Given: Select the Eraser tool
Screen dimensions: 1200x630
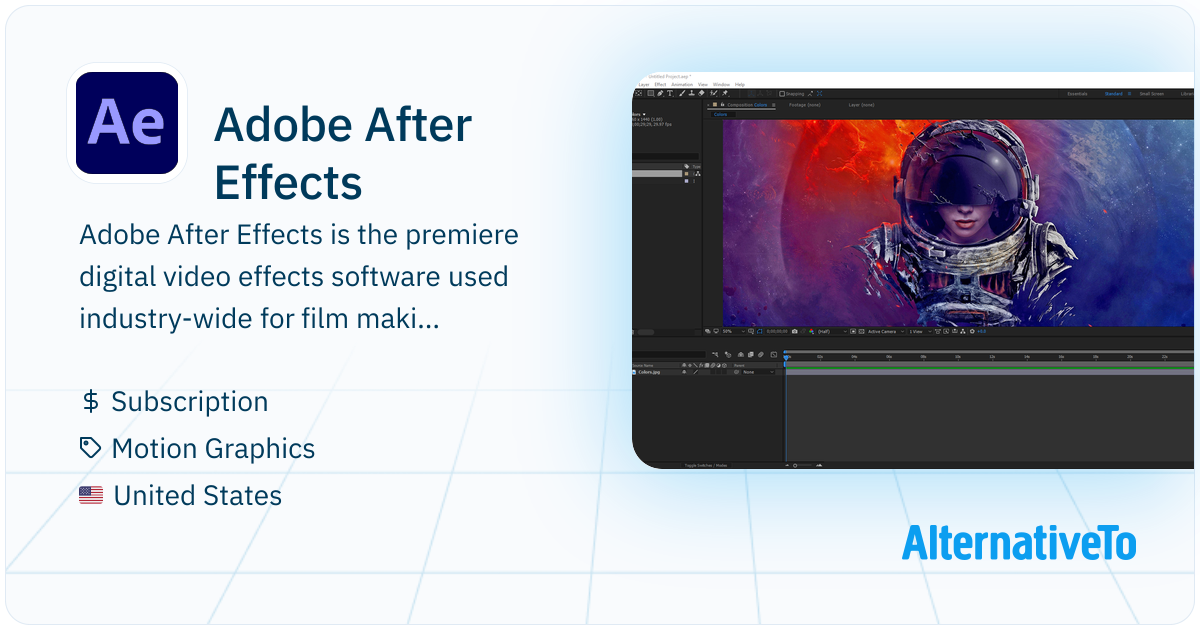Looking at the screenshot, I should click(x=701, y=93).
